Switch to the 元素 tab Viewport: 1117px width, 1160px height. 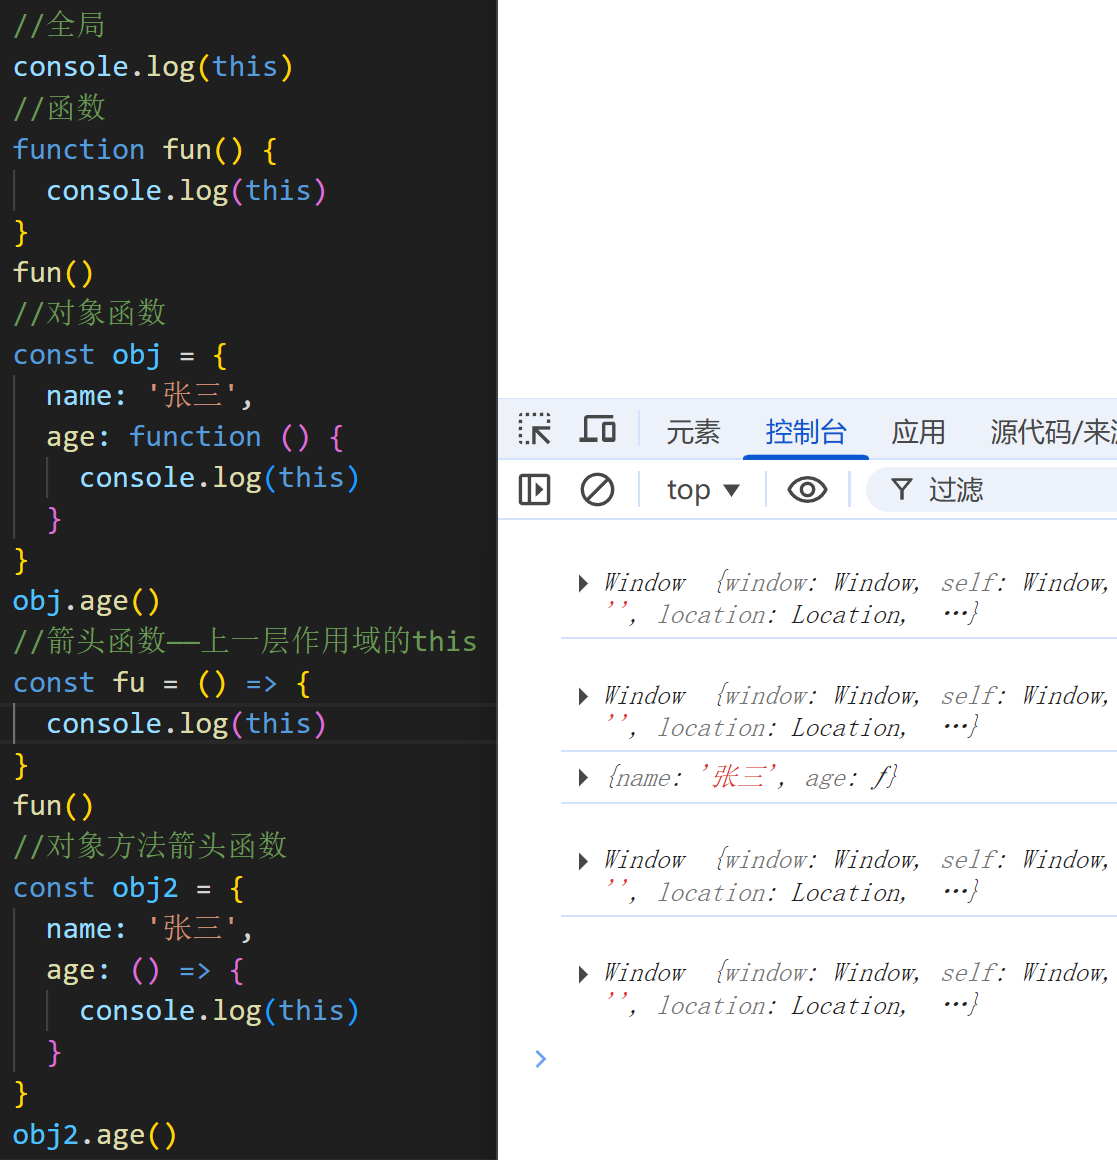(x=693, y=432)
